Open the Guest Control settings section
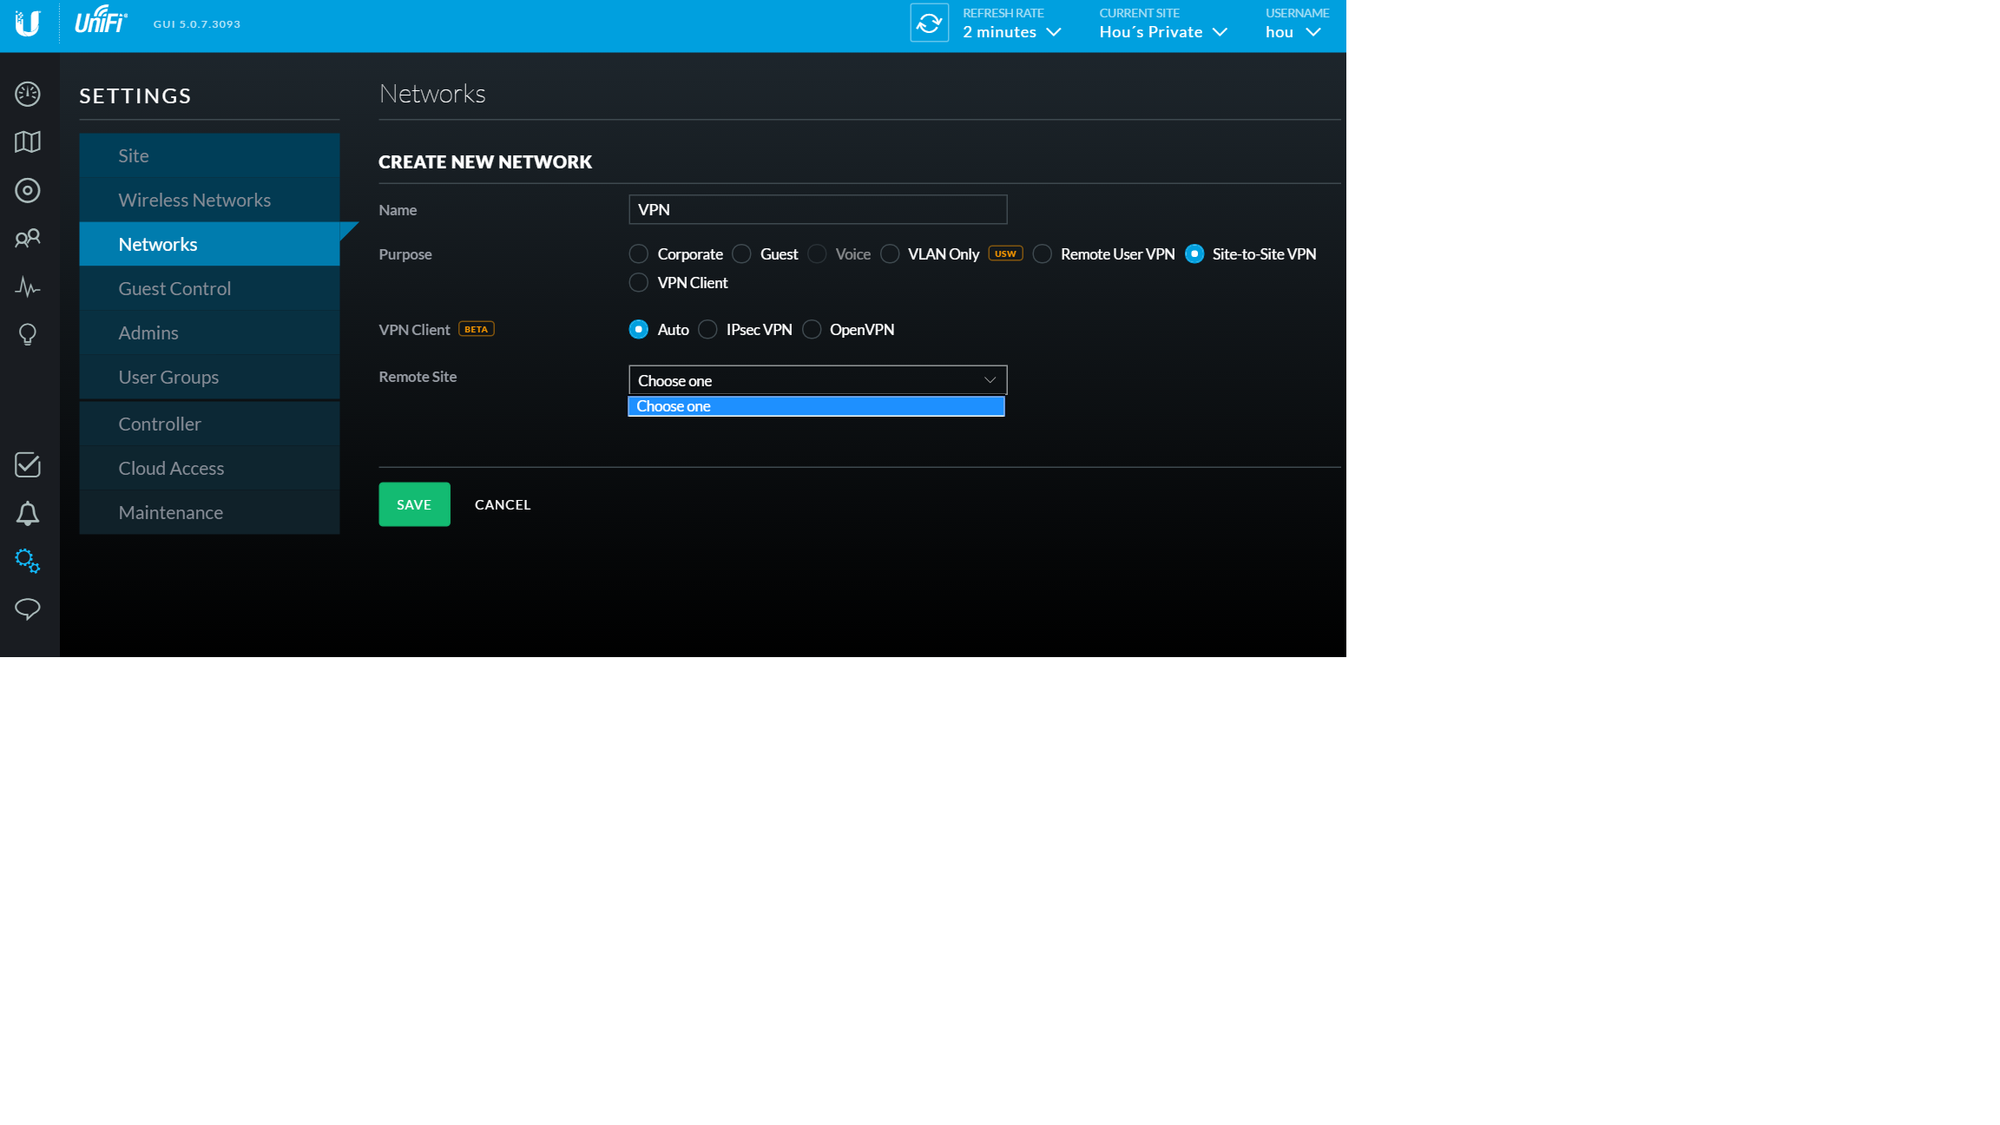The width and height of the screenshot is (2000, 1125). [x=174, y=288]
